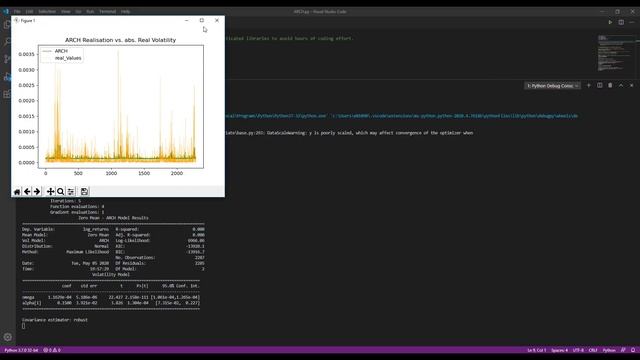The height and width of the screenshot is (360, 640).
Task: Open the Extensions view
Action: click(7, 94)
